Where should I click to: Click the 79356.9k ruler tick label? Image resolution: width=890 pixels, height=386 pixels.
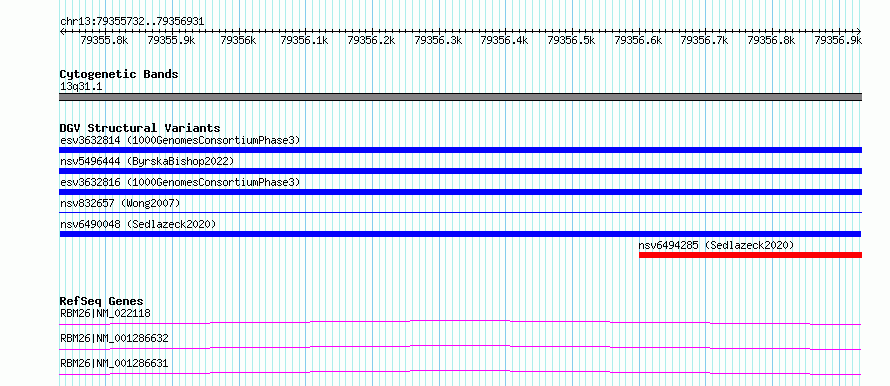[x=838, y=40]
